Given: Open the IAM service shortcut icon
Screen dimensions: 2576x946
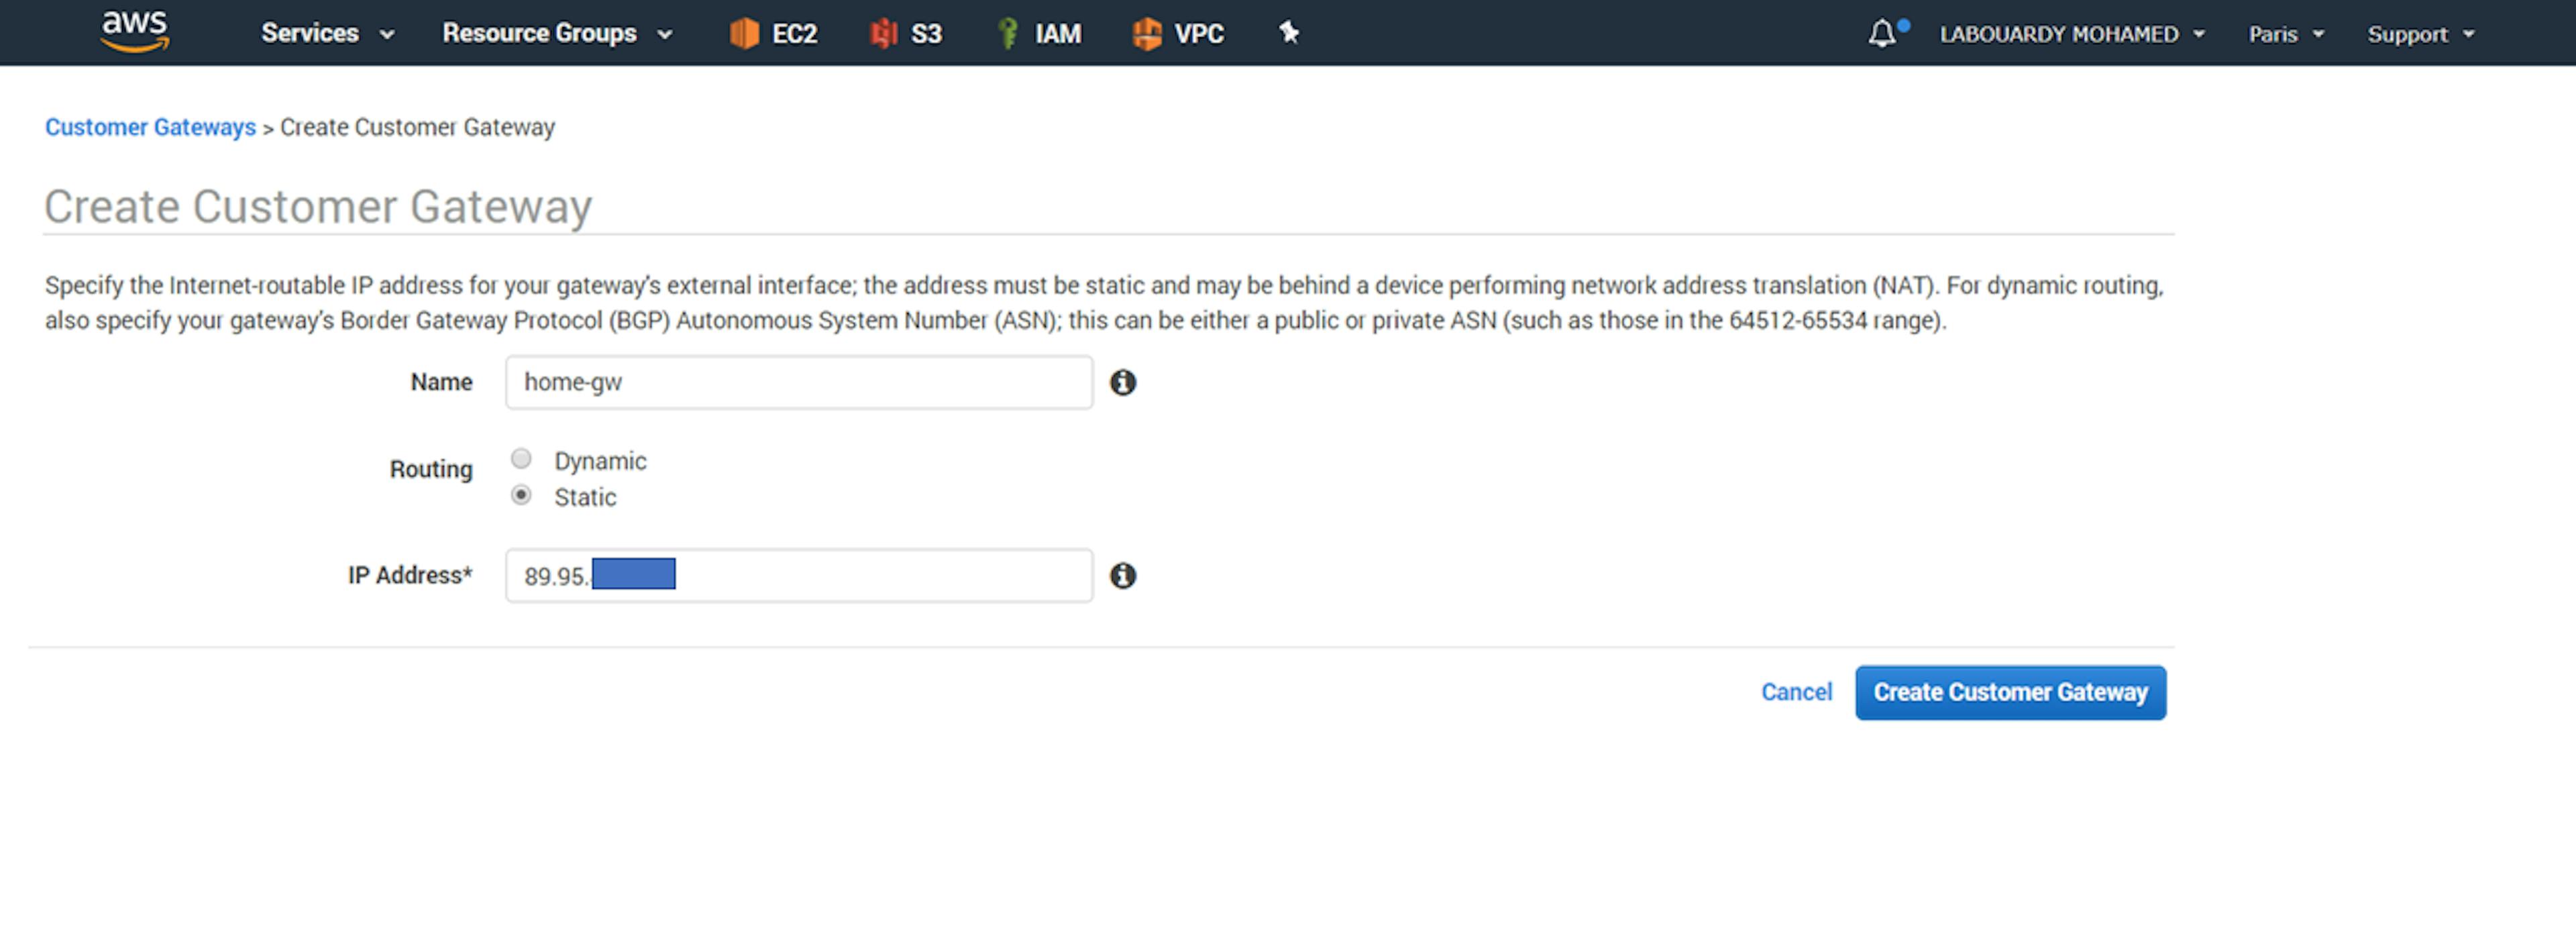Looking at the screenshot, I should pos(1008,33).
